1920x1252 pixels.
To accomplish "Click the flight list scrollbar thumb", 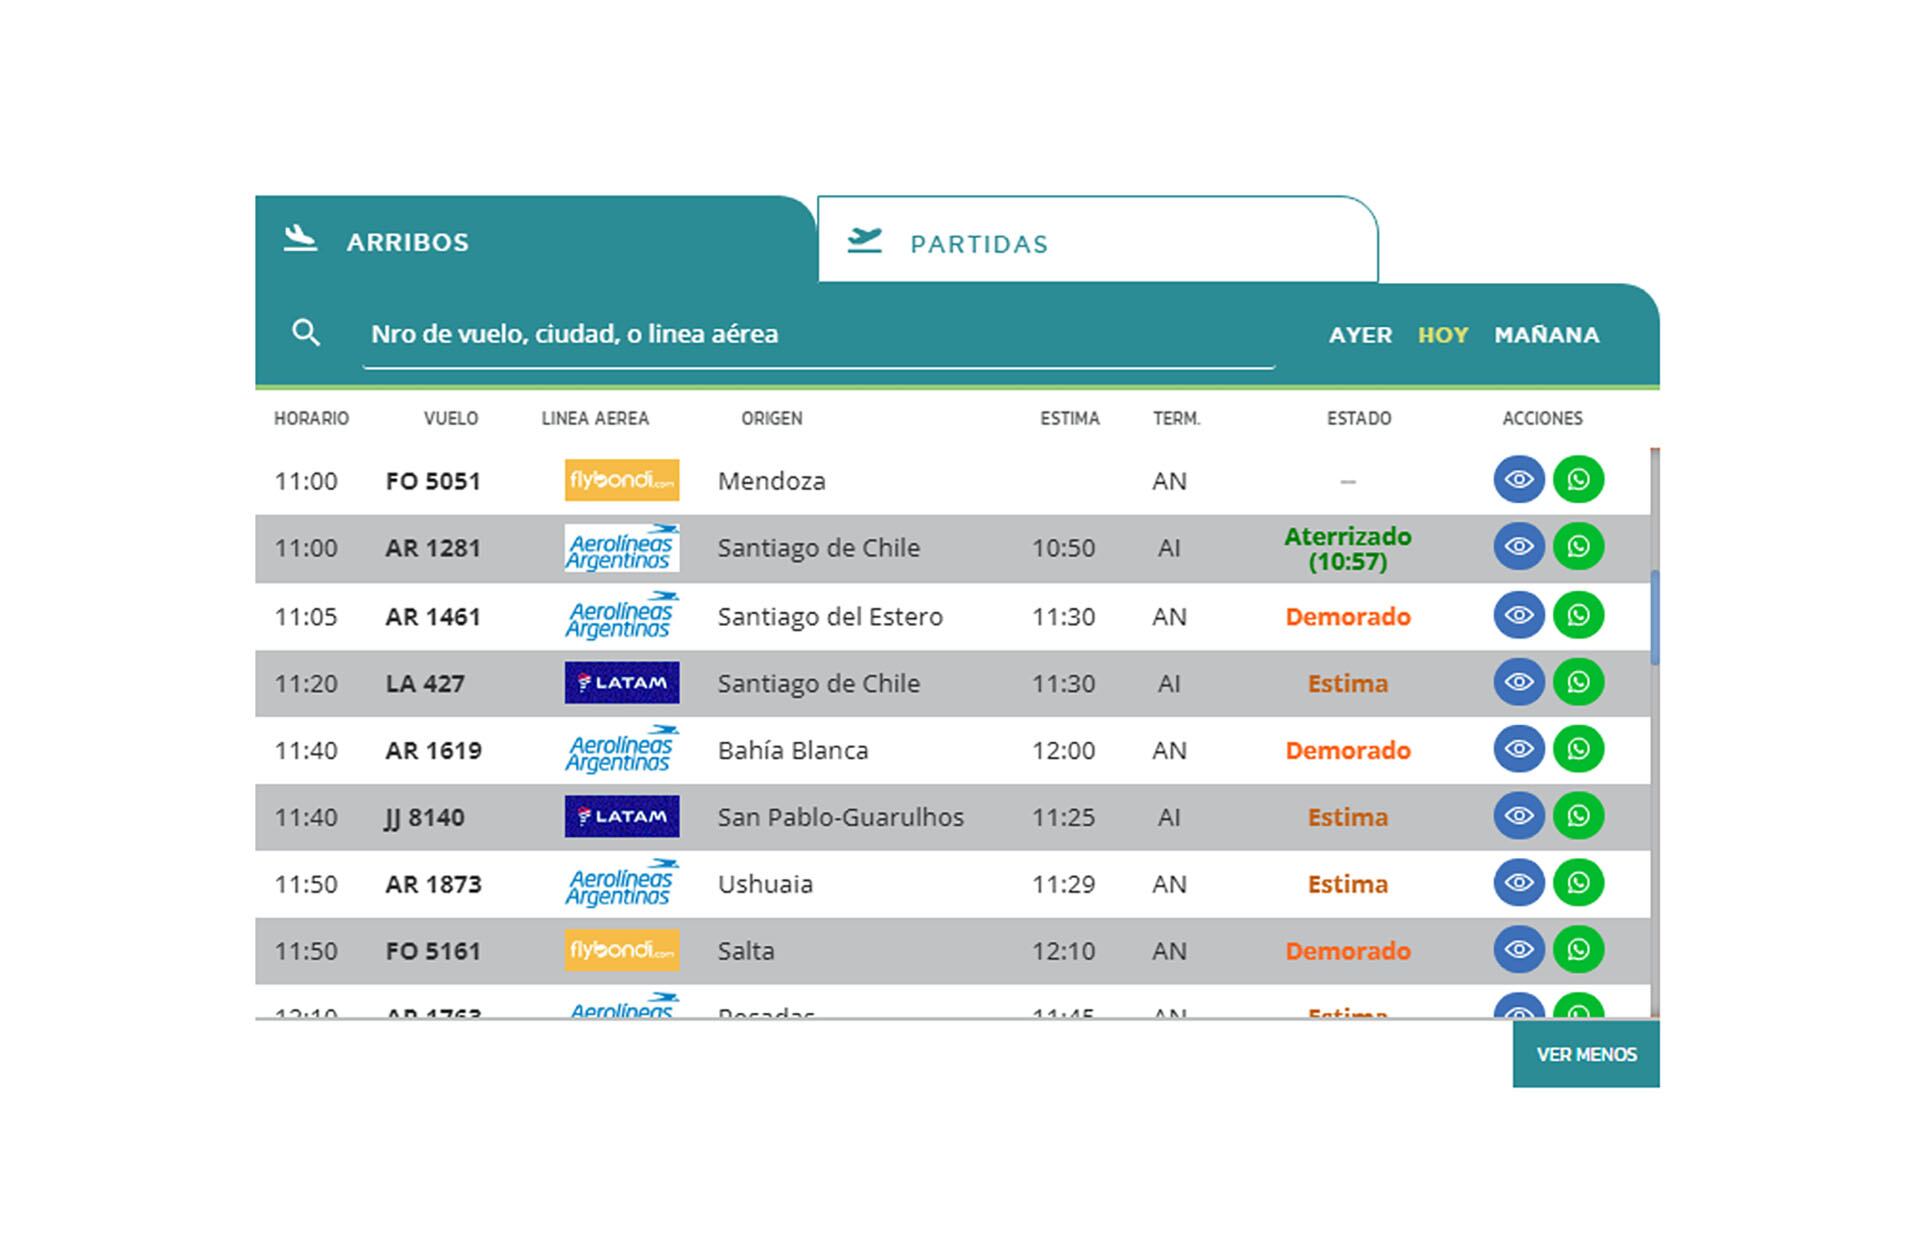I will (1655, 617).
